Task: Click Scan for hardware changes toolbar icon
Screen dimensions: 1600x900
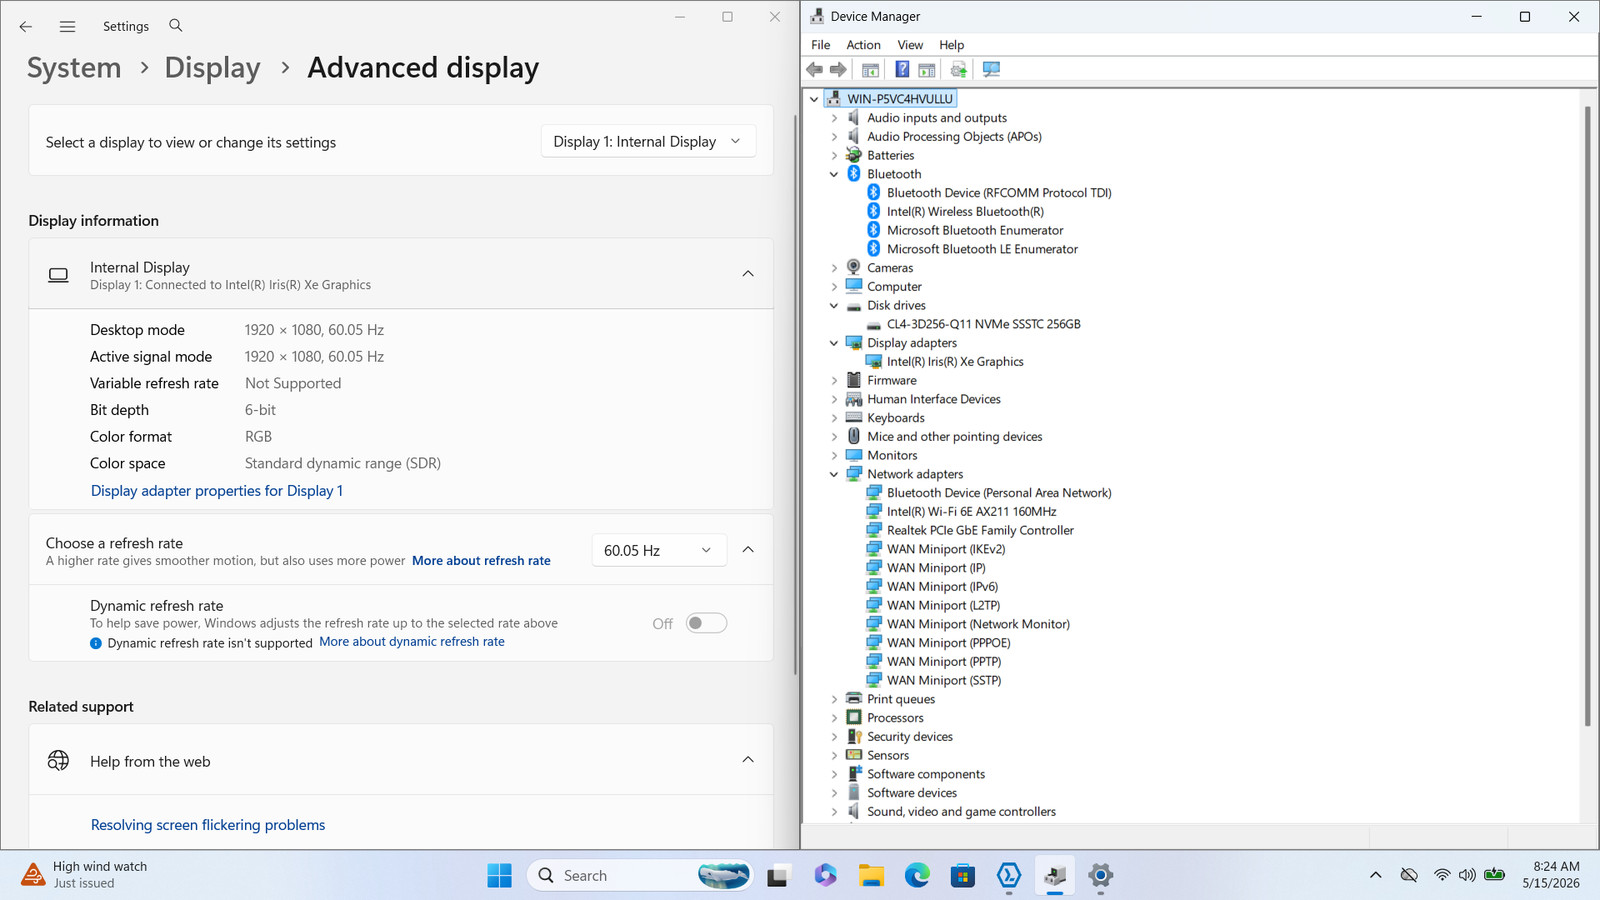Action: point(991,69)
